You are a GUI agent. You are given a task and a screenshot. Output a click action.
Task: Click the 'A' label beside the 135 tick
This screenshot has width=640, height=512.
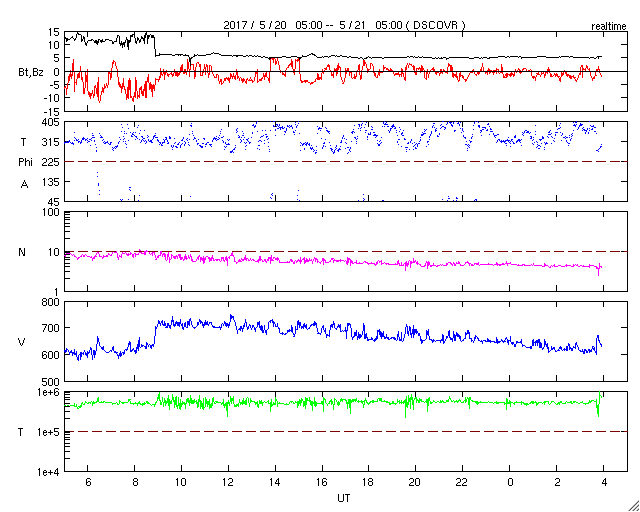tap(24, 185)
